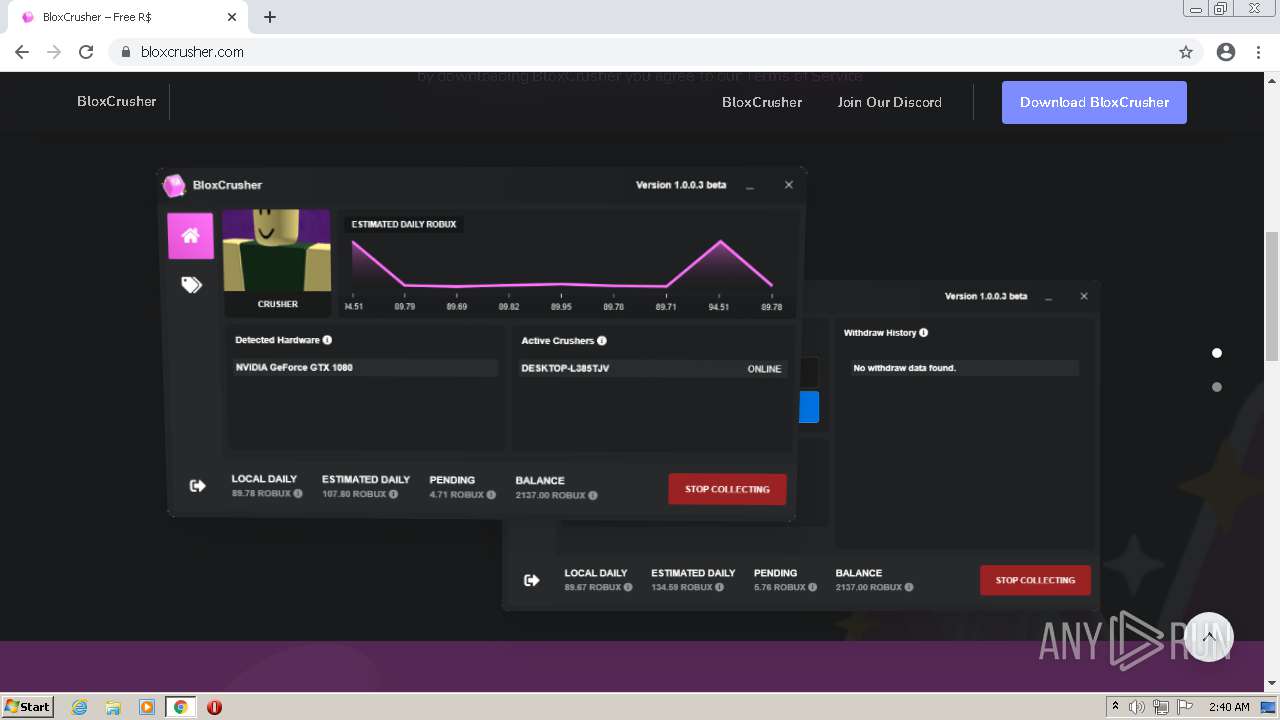This screenshot has width=1280, height=720.
Task: Click the No withdraw data found text
Action: click(904, 368)
